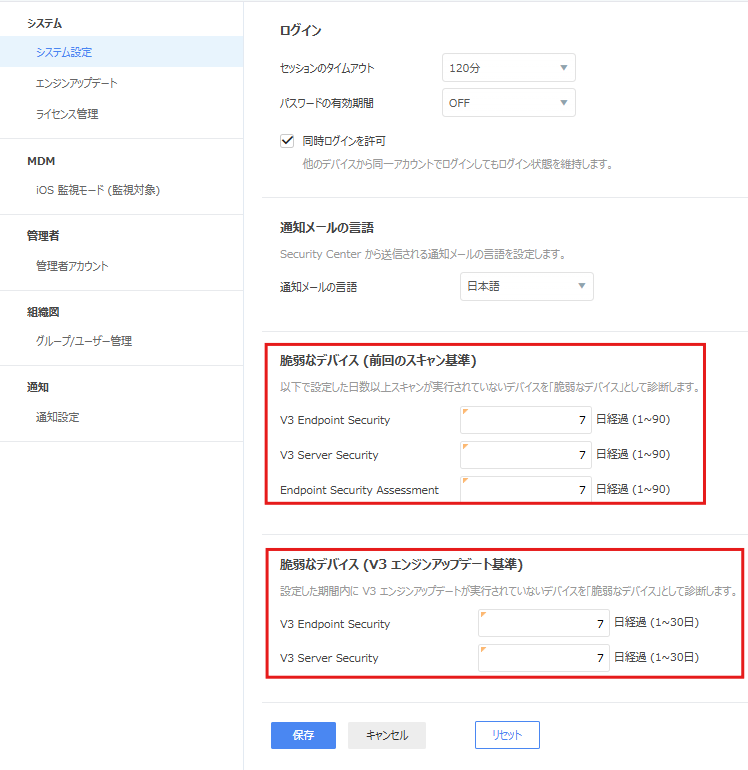Click Endpoint Security Assessment days field
This screenshot has height=770, width=748.
click(526, 489)
